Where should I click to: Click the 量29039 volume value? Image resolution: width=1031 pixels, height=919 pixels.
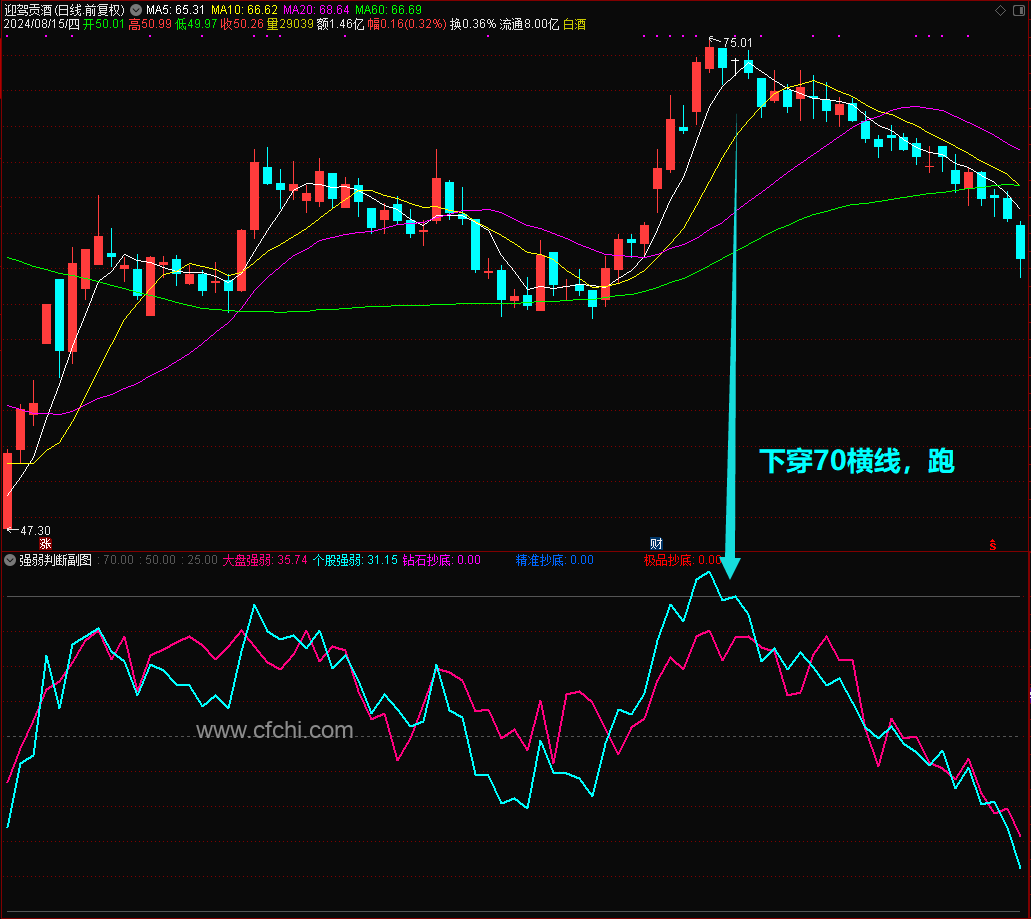(290, 24)
